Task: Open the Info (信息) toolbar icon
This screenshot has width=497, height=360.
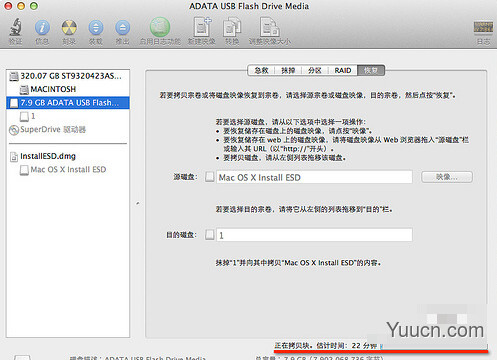Action: tap(42, 27)
